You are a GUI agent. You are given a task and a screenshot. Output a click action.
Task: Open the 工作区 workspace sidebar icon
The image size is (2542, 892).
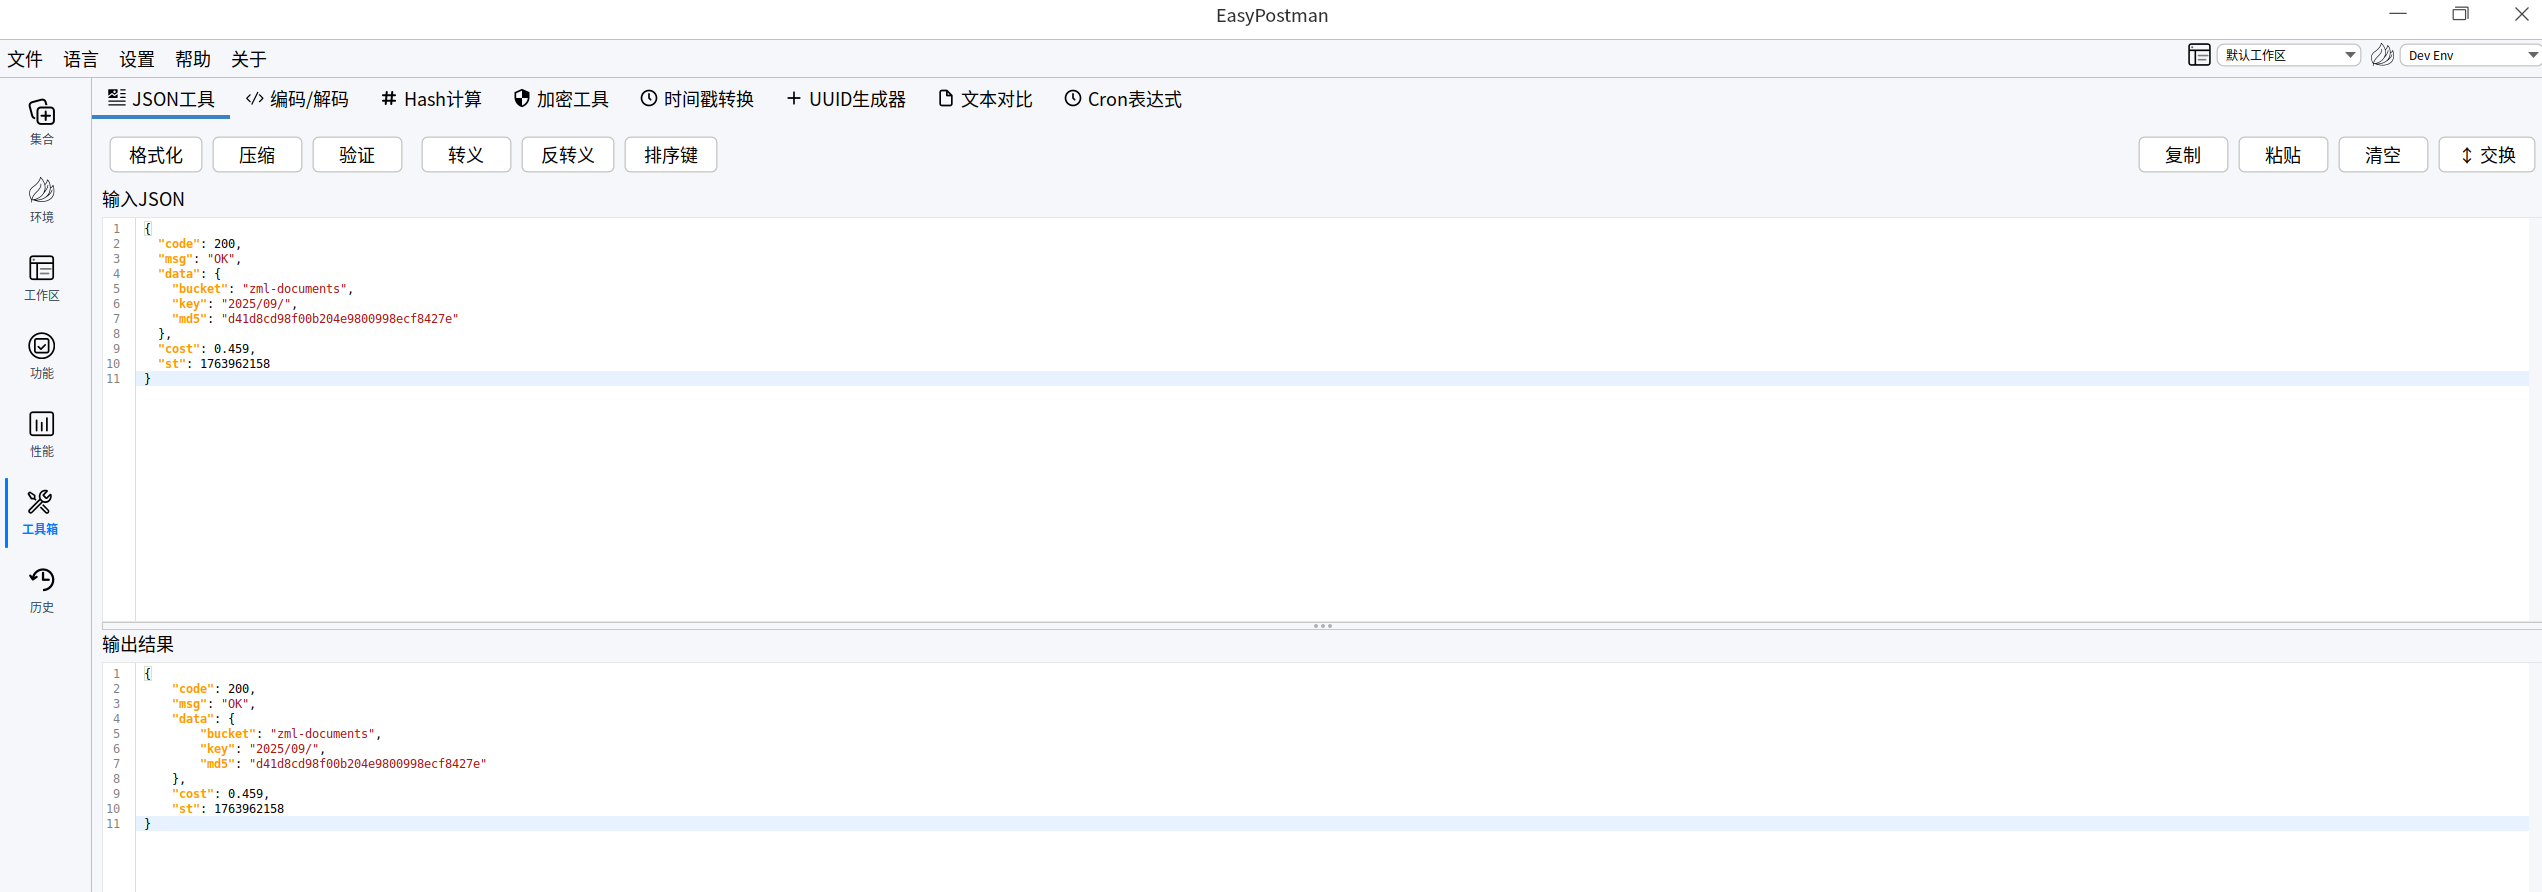pyautogui.click(x=41, y=278)
